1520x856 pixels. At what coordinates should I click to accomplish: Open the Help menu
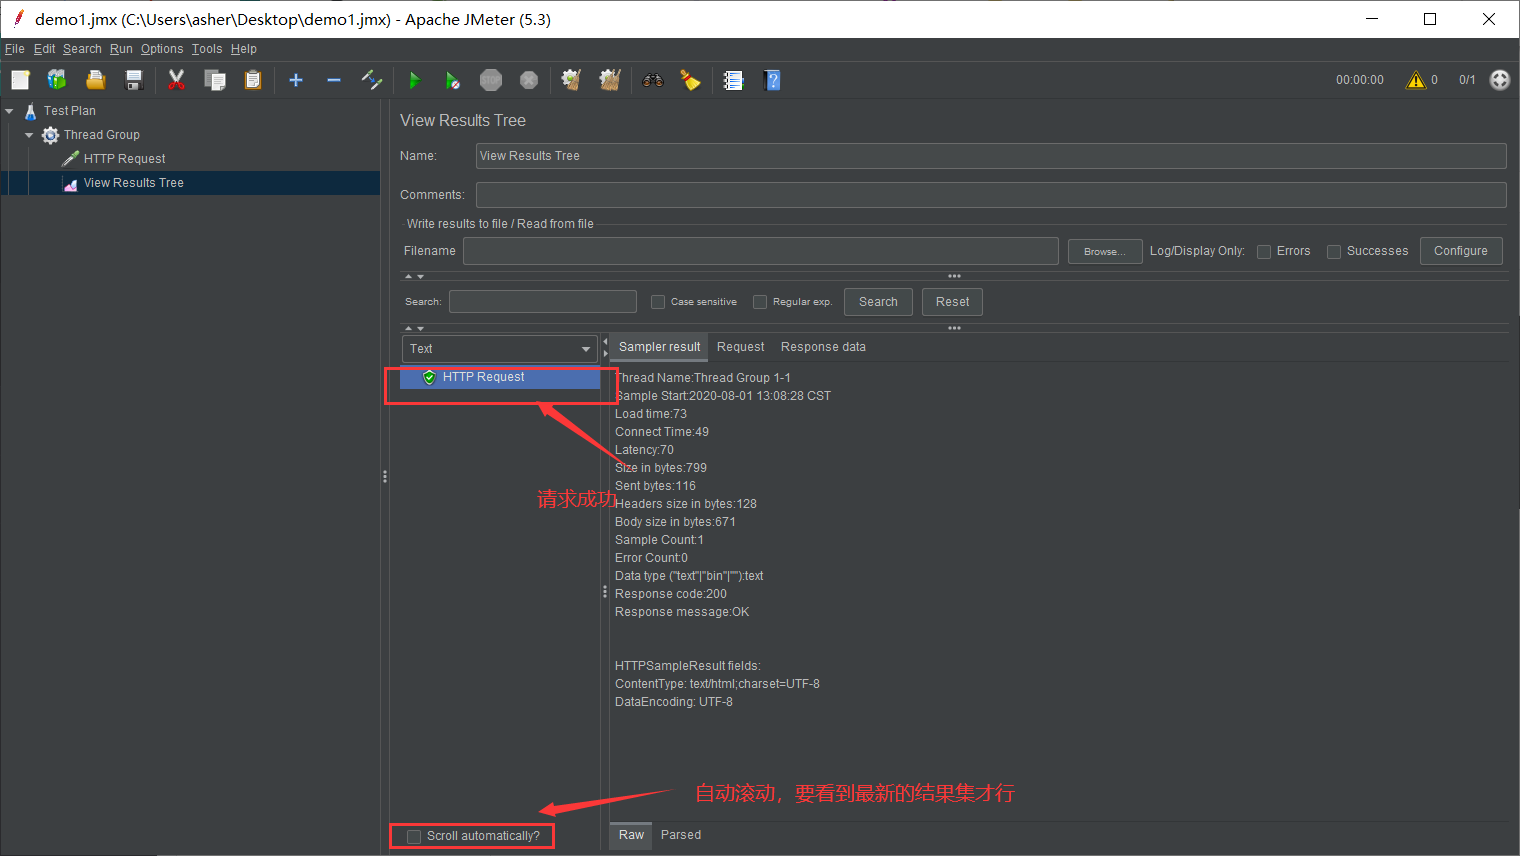tap(244, 49)
